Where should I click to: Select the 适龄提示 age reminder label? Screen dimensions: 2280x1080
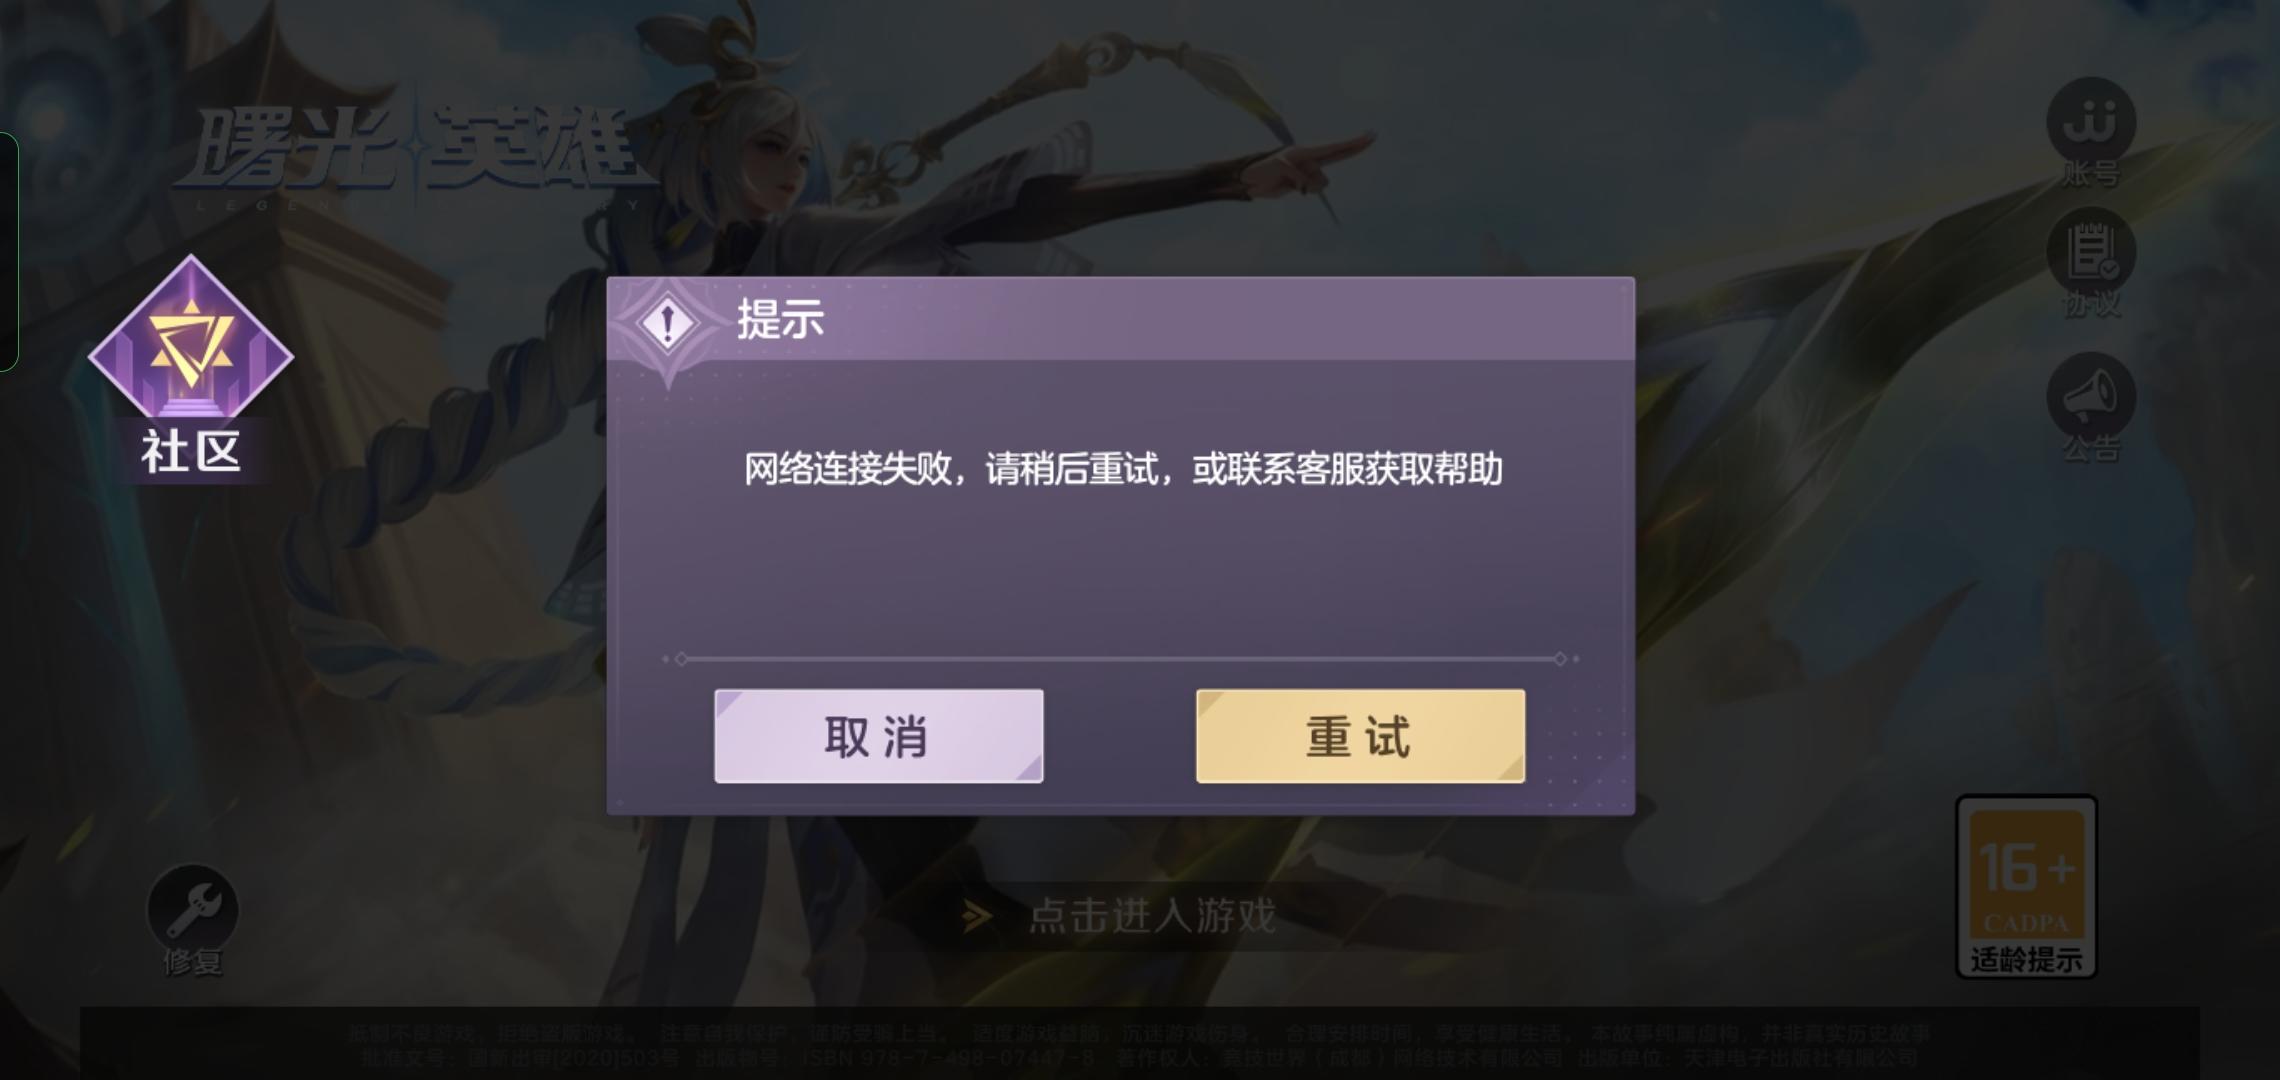[2026, 959]
